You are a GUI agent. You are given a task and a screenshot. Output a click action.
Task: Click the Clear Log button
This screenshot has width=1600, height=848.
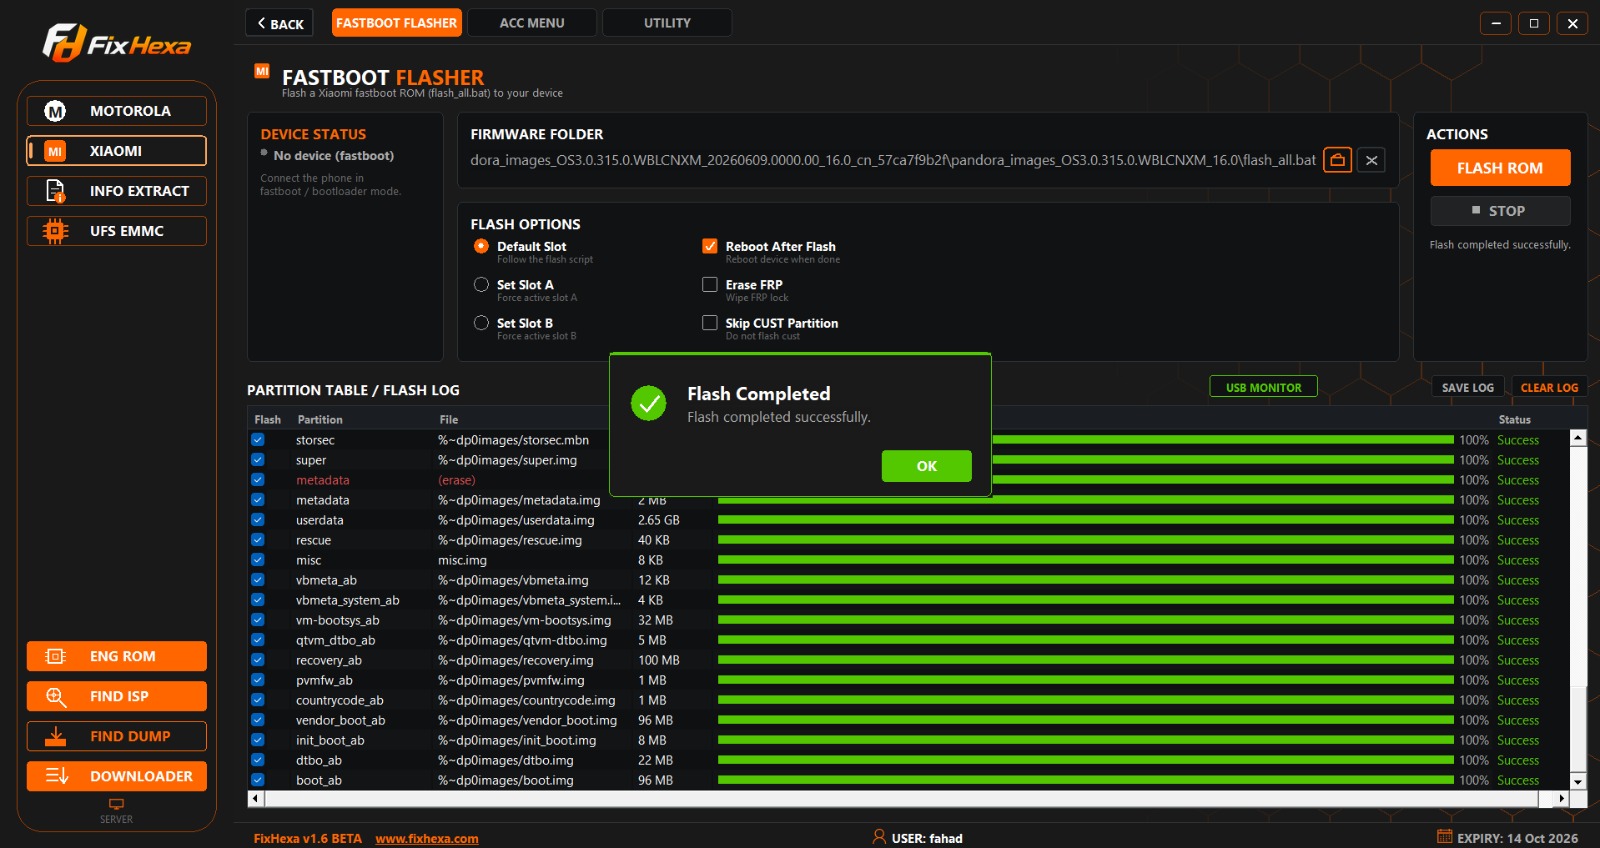1549,387
